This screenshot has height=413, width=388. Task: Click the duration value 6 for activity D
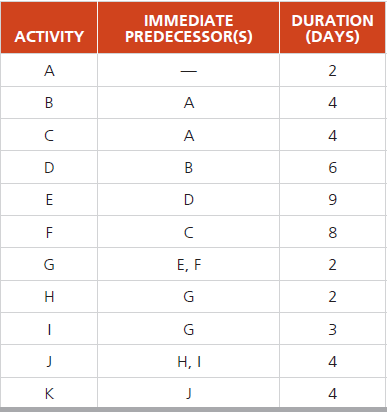pos(332,168)
